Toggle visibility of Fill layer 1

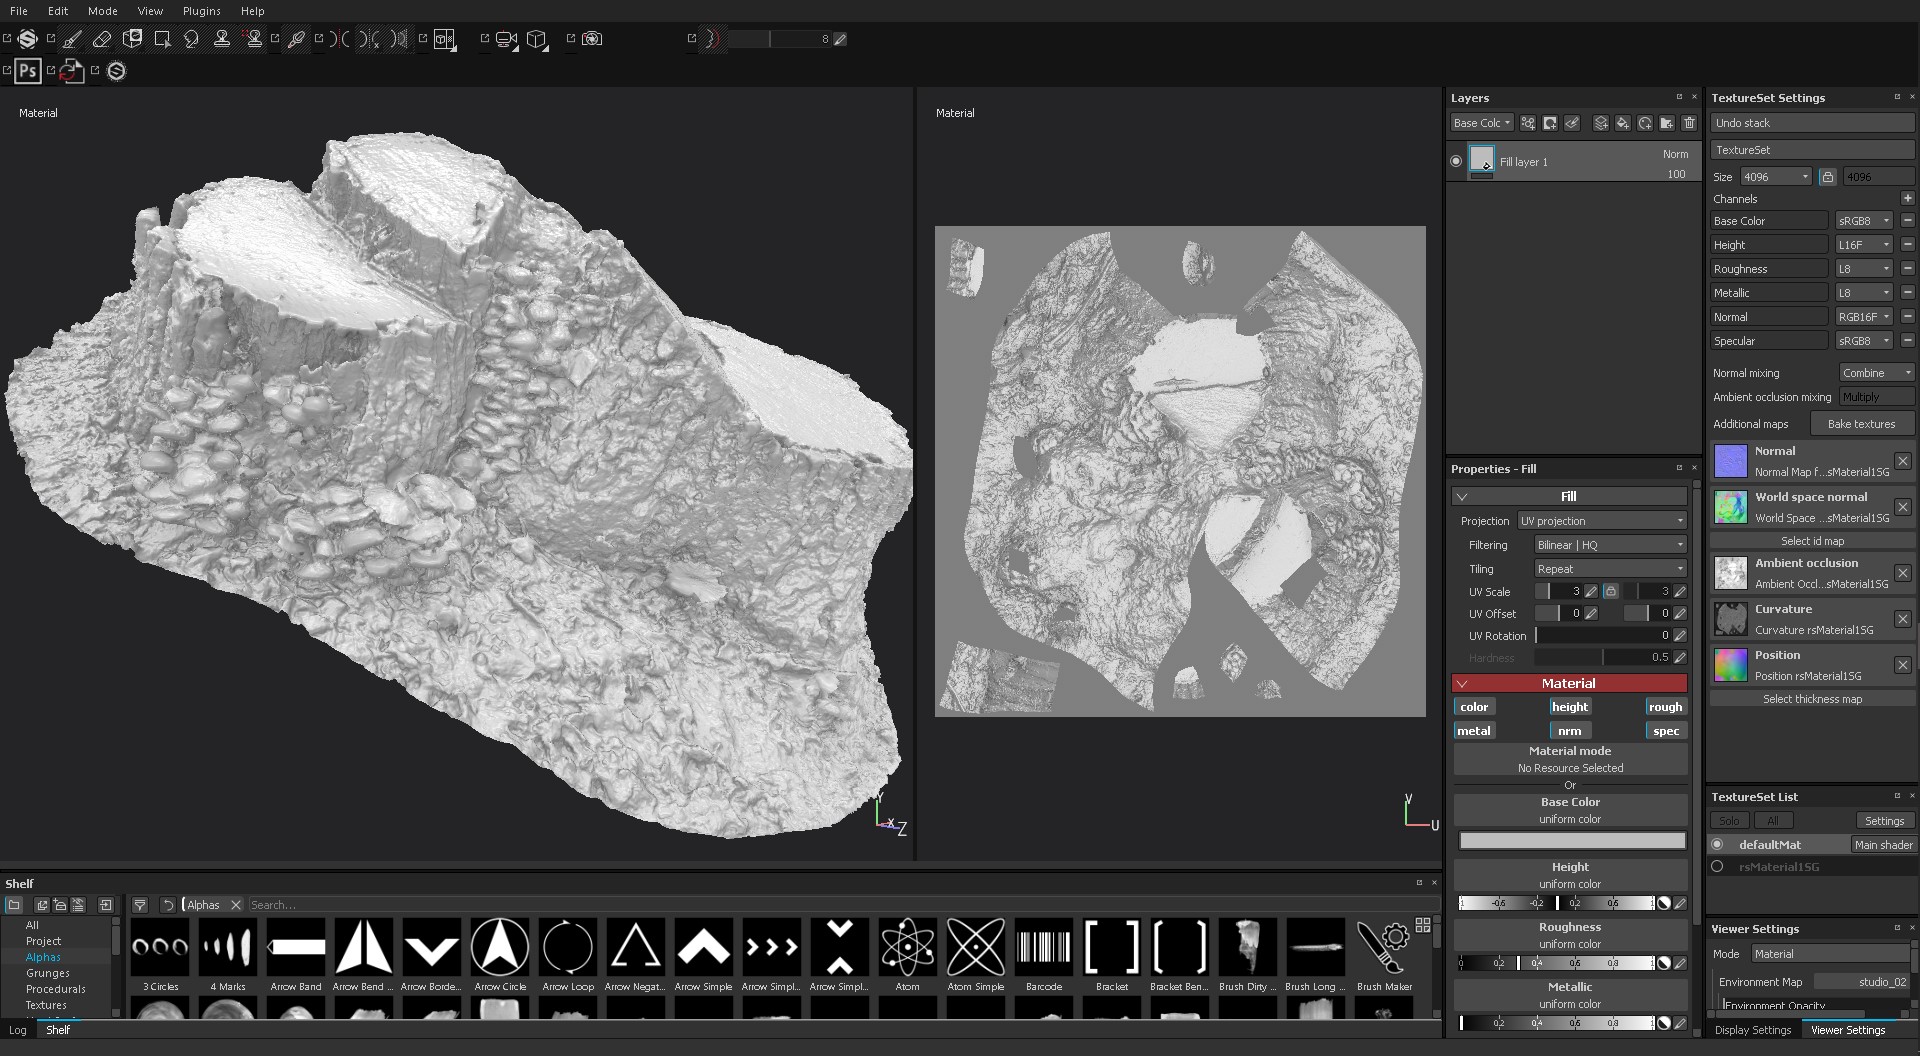coord(1456,161)
